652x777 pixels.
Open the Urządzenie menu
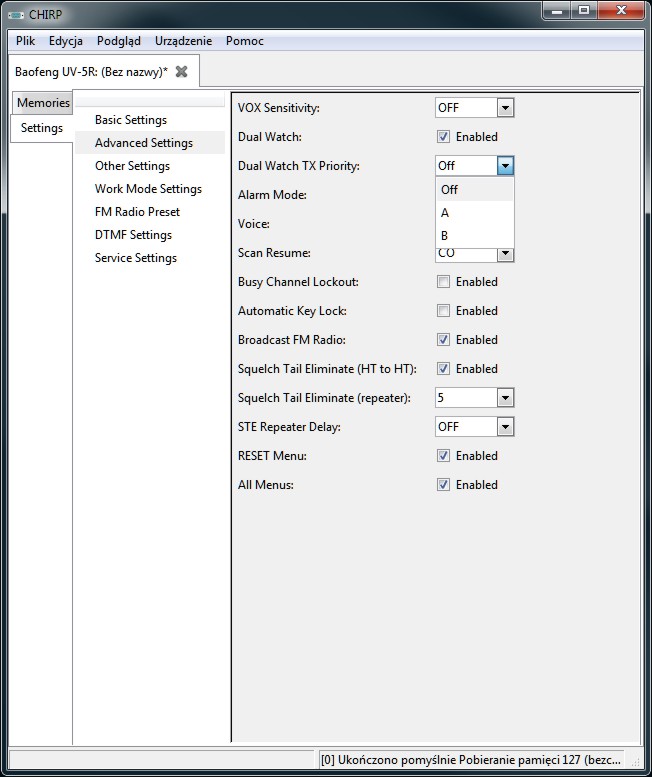tap(183, 41)
